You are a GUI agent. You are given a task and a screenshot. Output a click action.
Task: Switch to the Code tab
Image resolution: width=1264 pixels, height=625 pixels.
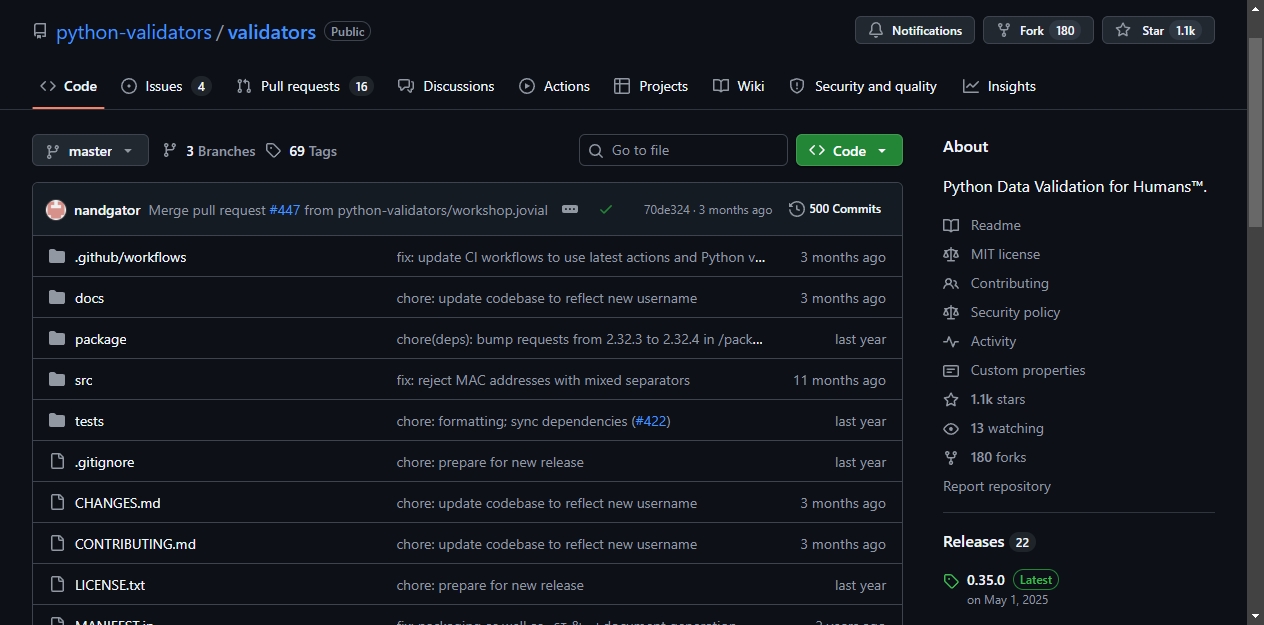[68, 86]
